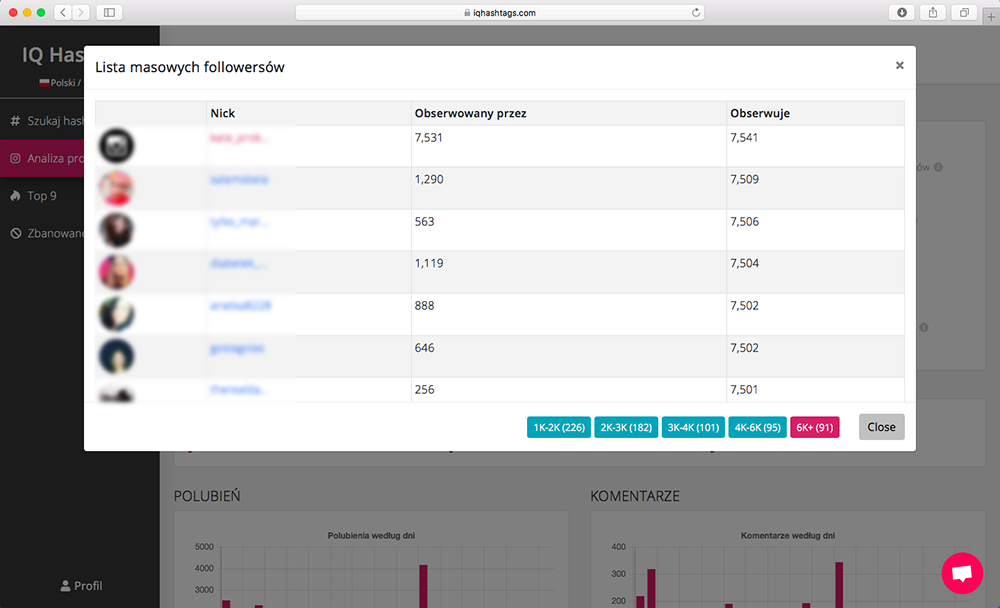Image resolution: width=1000 pixels, height=608 pixels.
Task: Click the iqhashtags.com address bar
Action: click(x=500, y=13)
